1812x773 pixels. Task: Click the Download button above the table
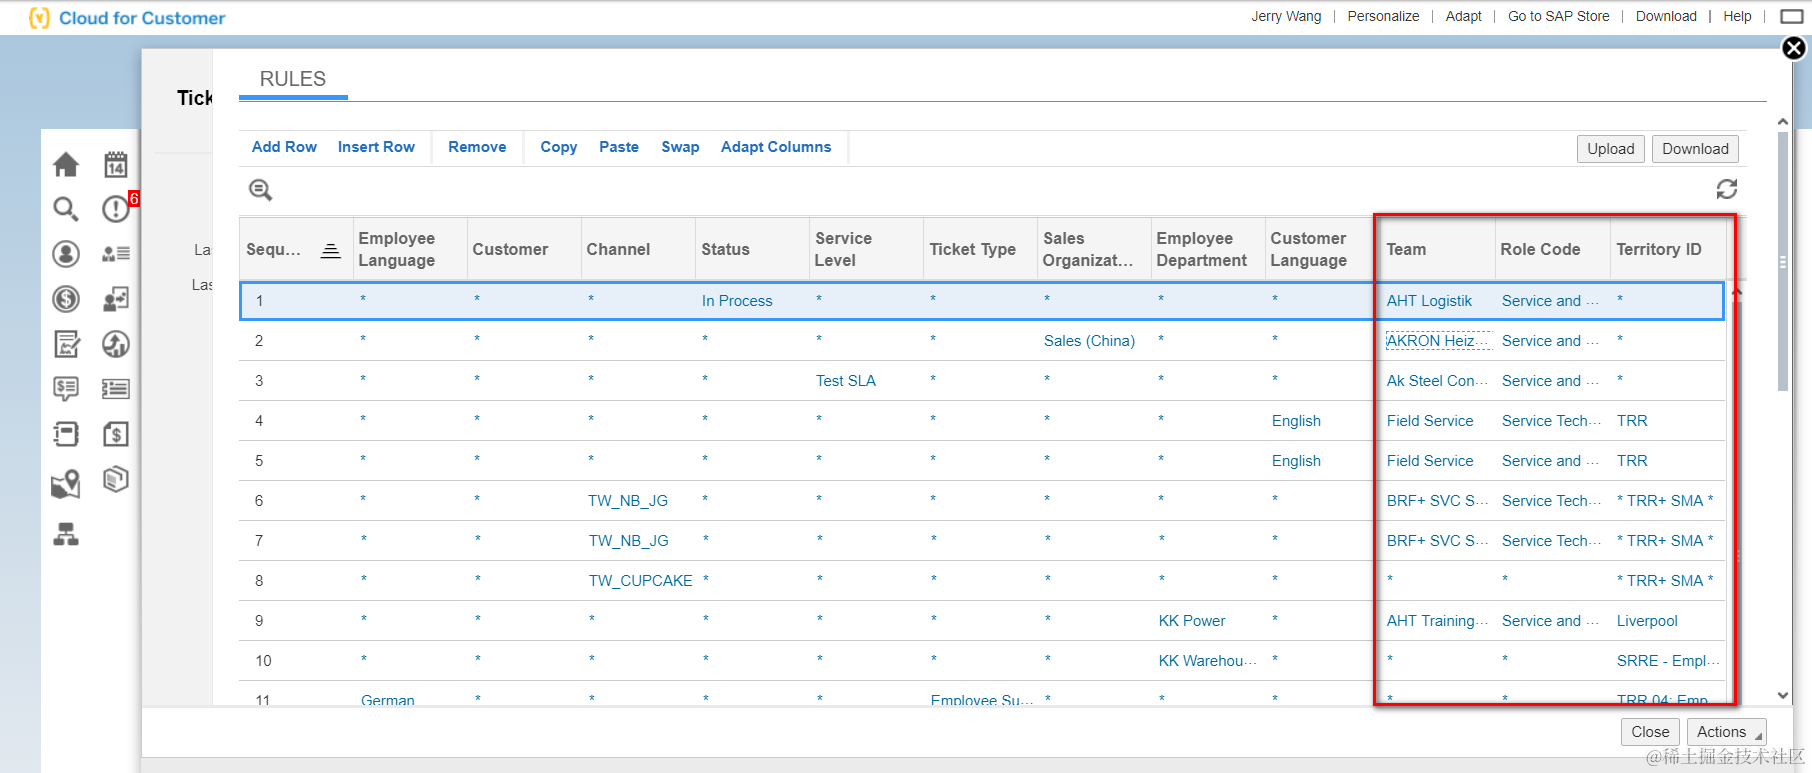tap(1695, 149)
